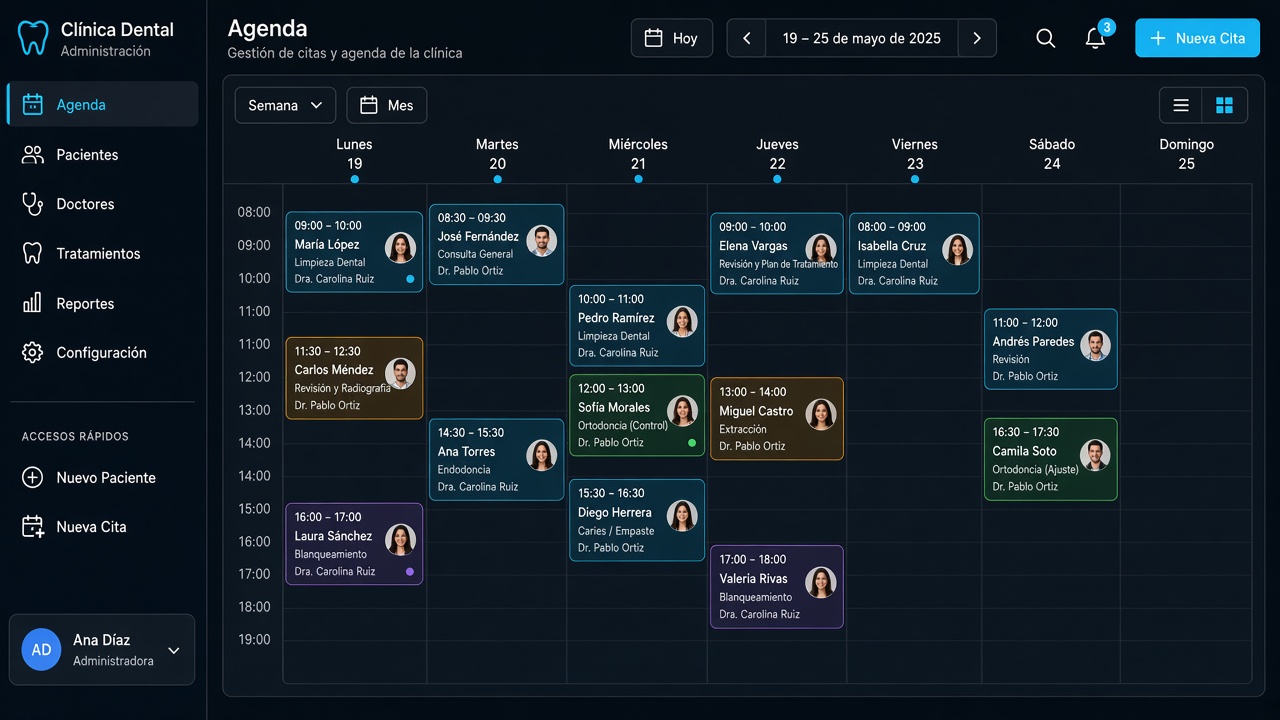The image size is (1280, 720).
Task: Click the Tratamientos tooth icon
Action: tap(33, 253)
